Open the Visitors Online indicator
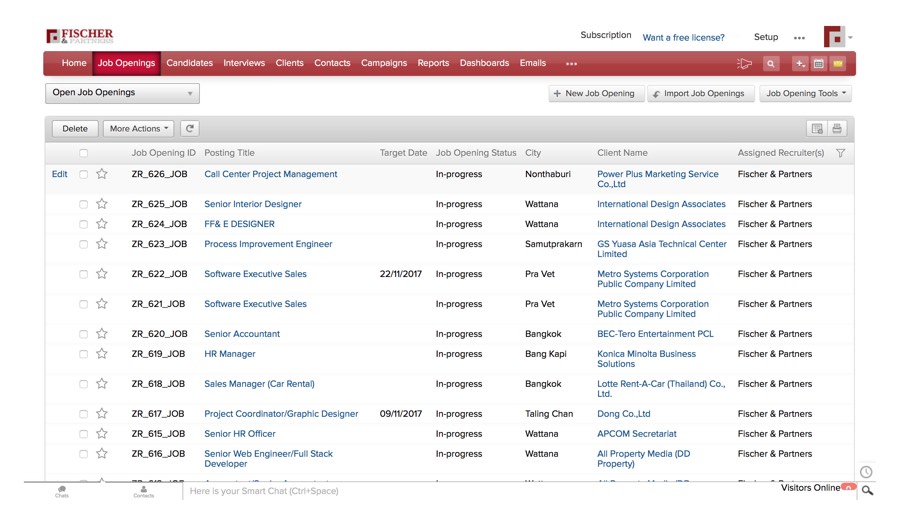Viewport: 900px width, 524px height. point(818,487)
